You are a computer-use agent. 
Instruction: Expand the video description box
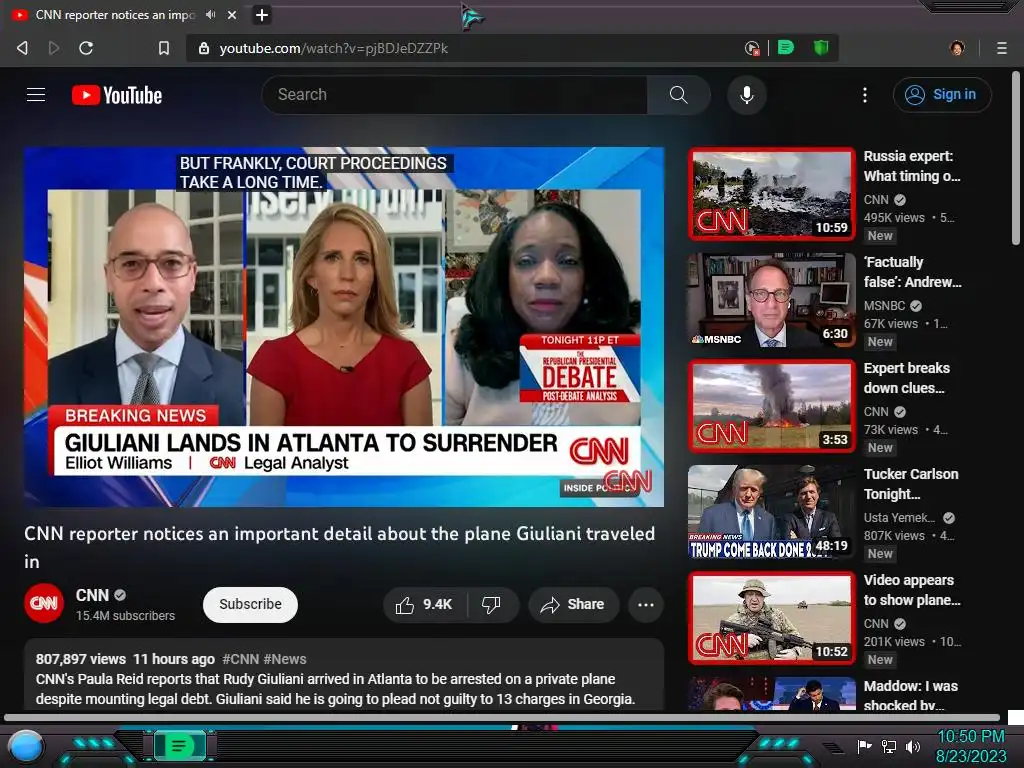[x=344, y=676]
